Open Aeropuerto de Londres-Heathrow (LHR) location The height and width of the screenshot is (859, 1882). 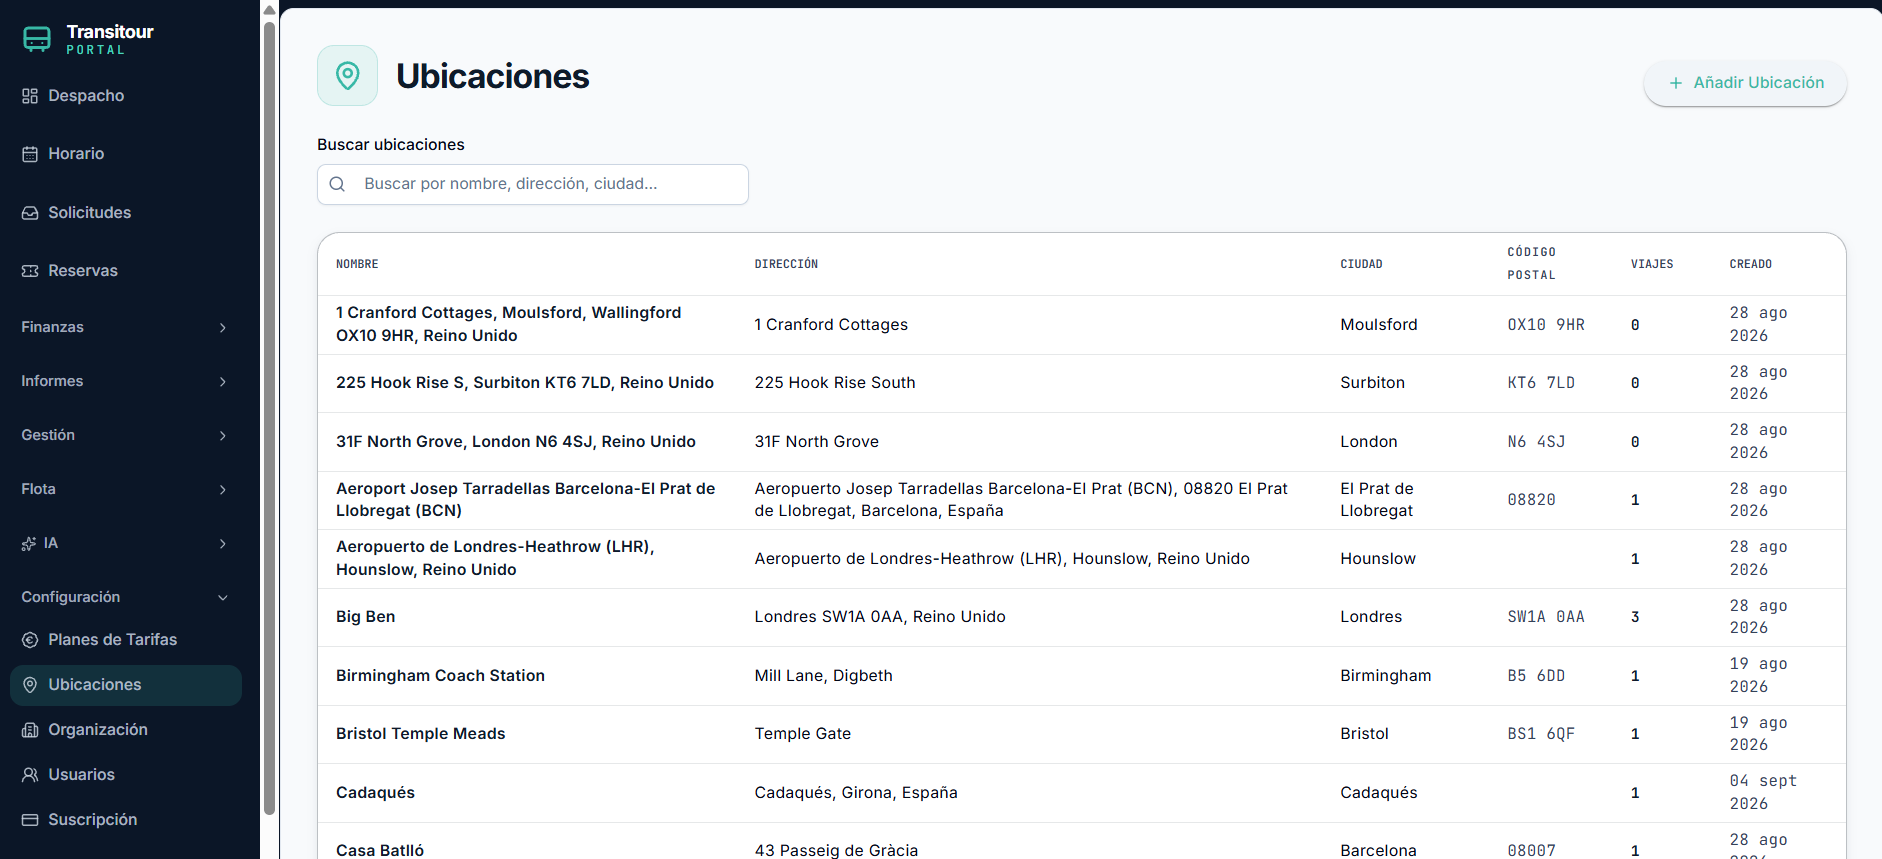click(1081, 559)
